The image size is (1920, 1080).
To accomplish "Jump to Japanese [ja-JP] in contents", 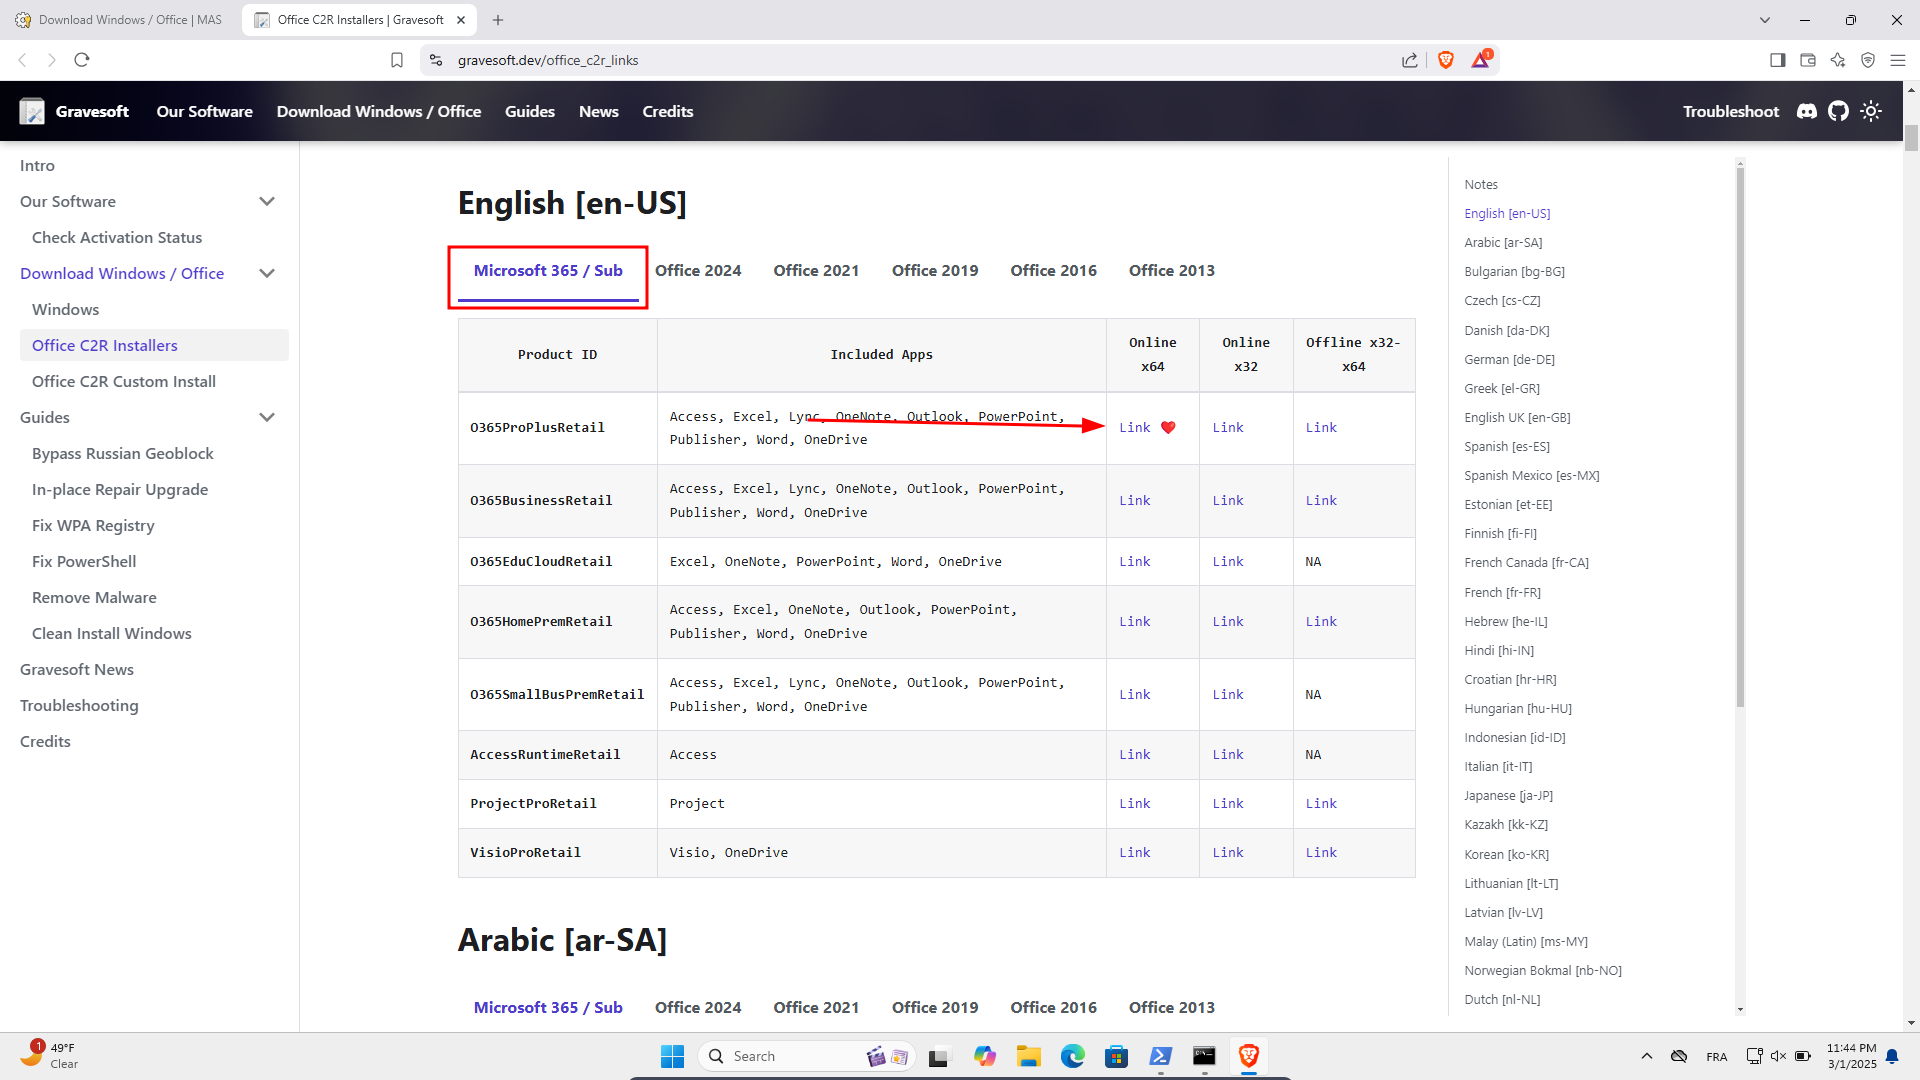I will click(1508, 795).
